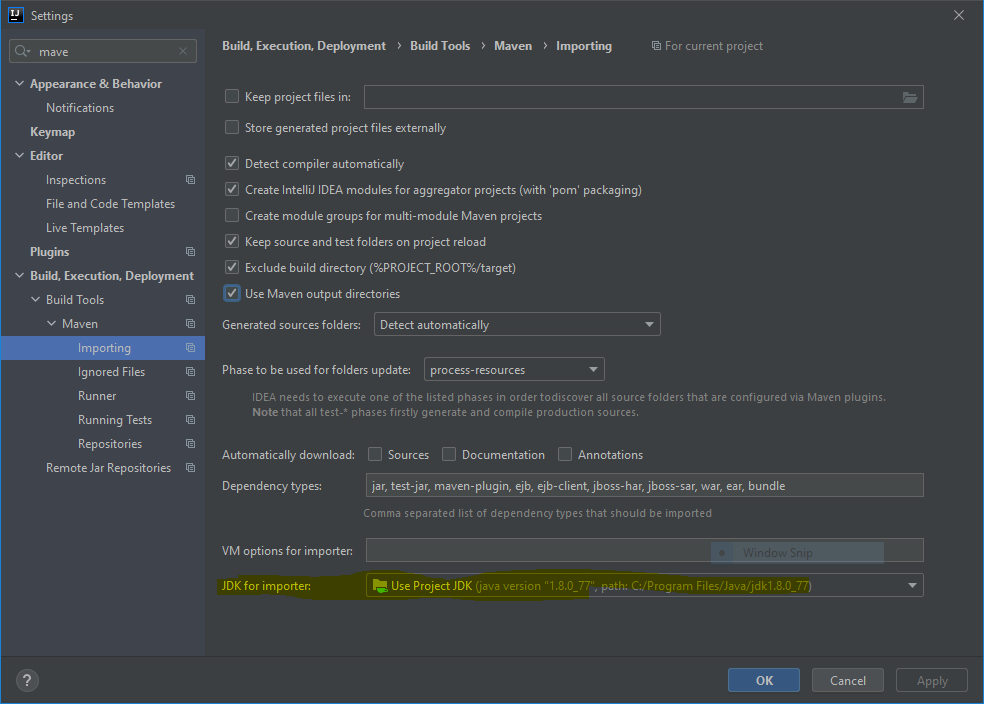Viewport: 984px width, 704px height.
Task: Click the project-level icon next to Plugins
Action: click(x=190, y=252)
